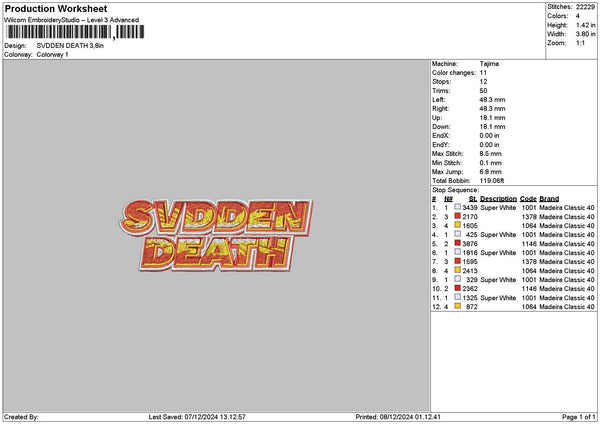The height and width of the screenshot is (424, 600).
Task: Select Madeira Classic 40 in stop row 872
Action: coord(567,307)
